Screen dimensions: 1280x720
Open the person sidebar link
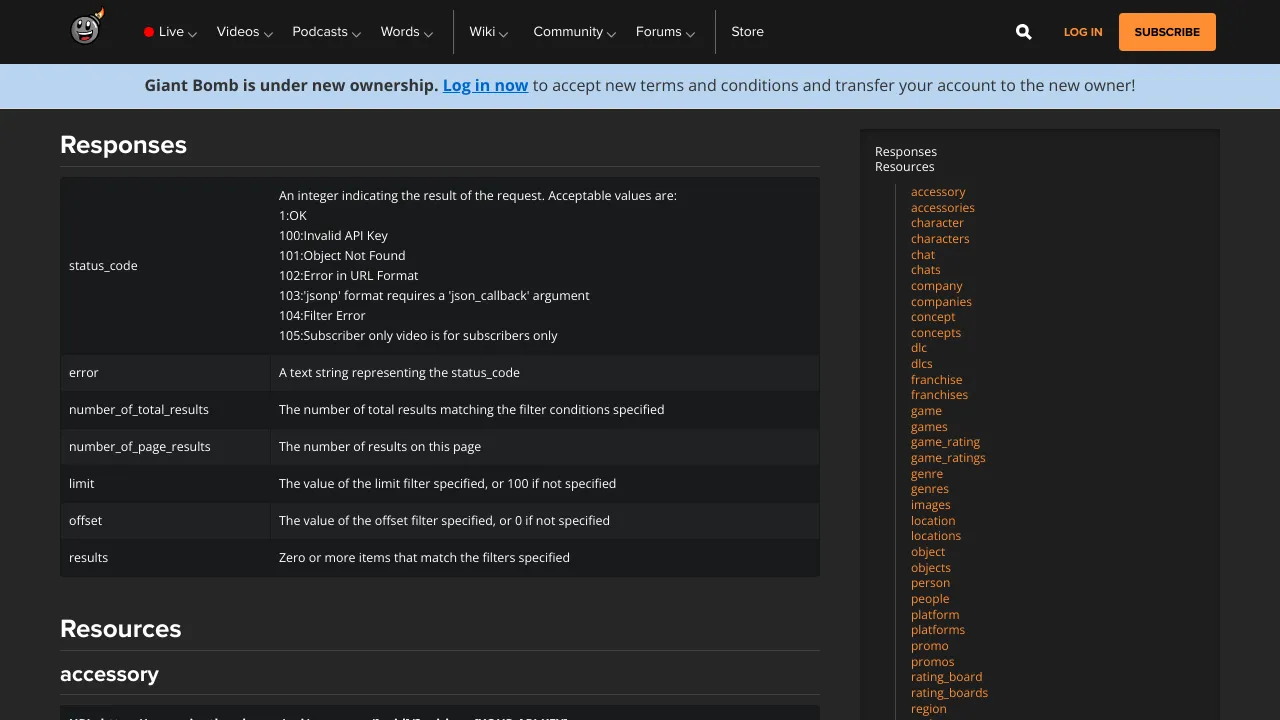931,583
